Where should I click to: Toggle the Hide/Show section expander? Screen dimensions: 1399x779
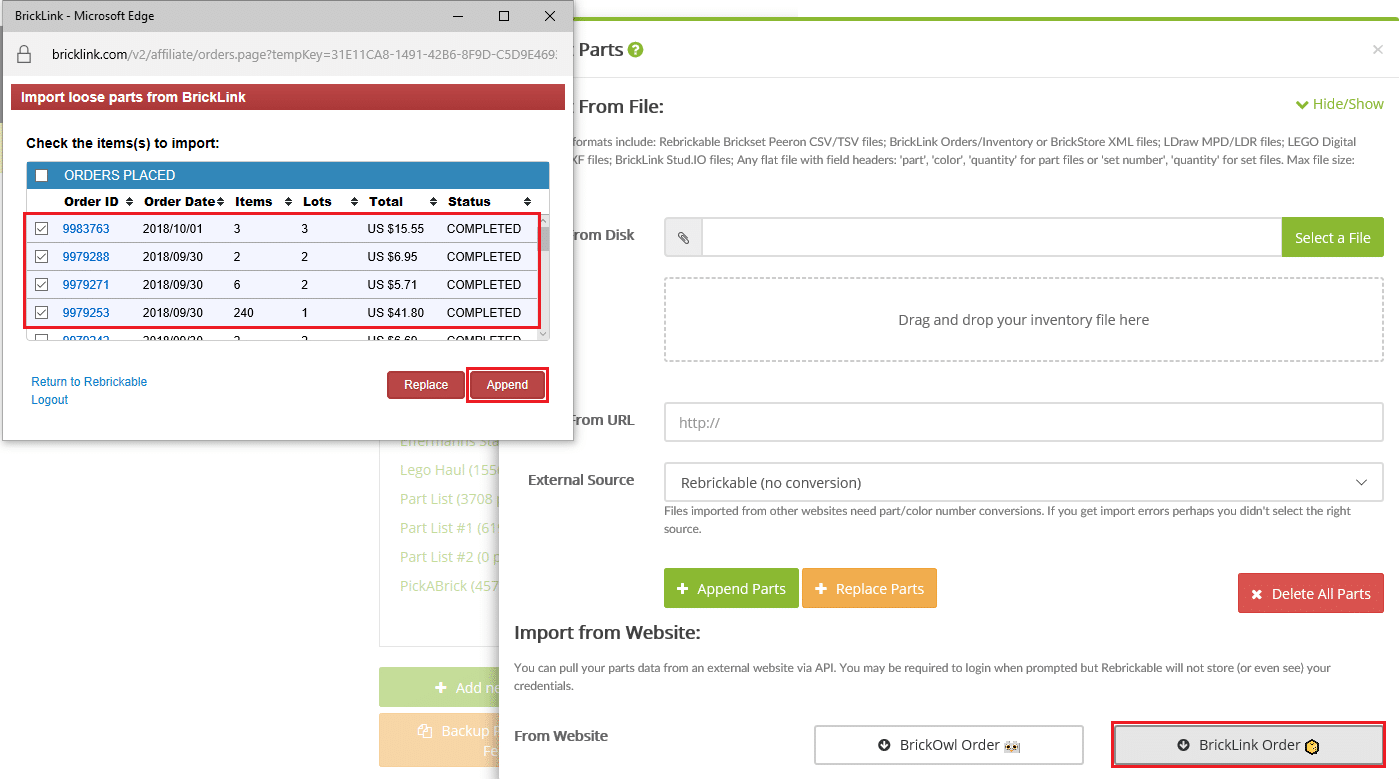[x=1340, y=104]
